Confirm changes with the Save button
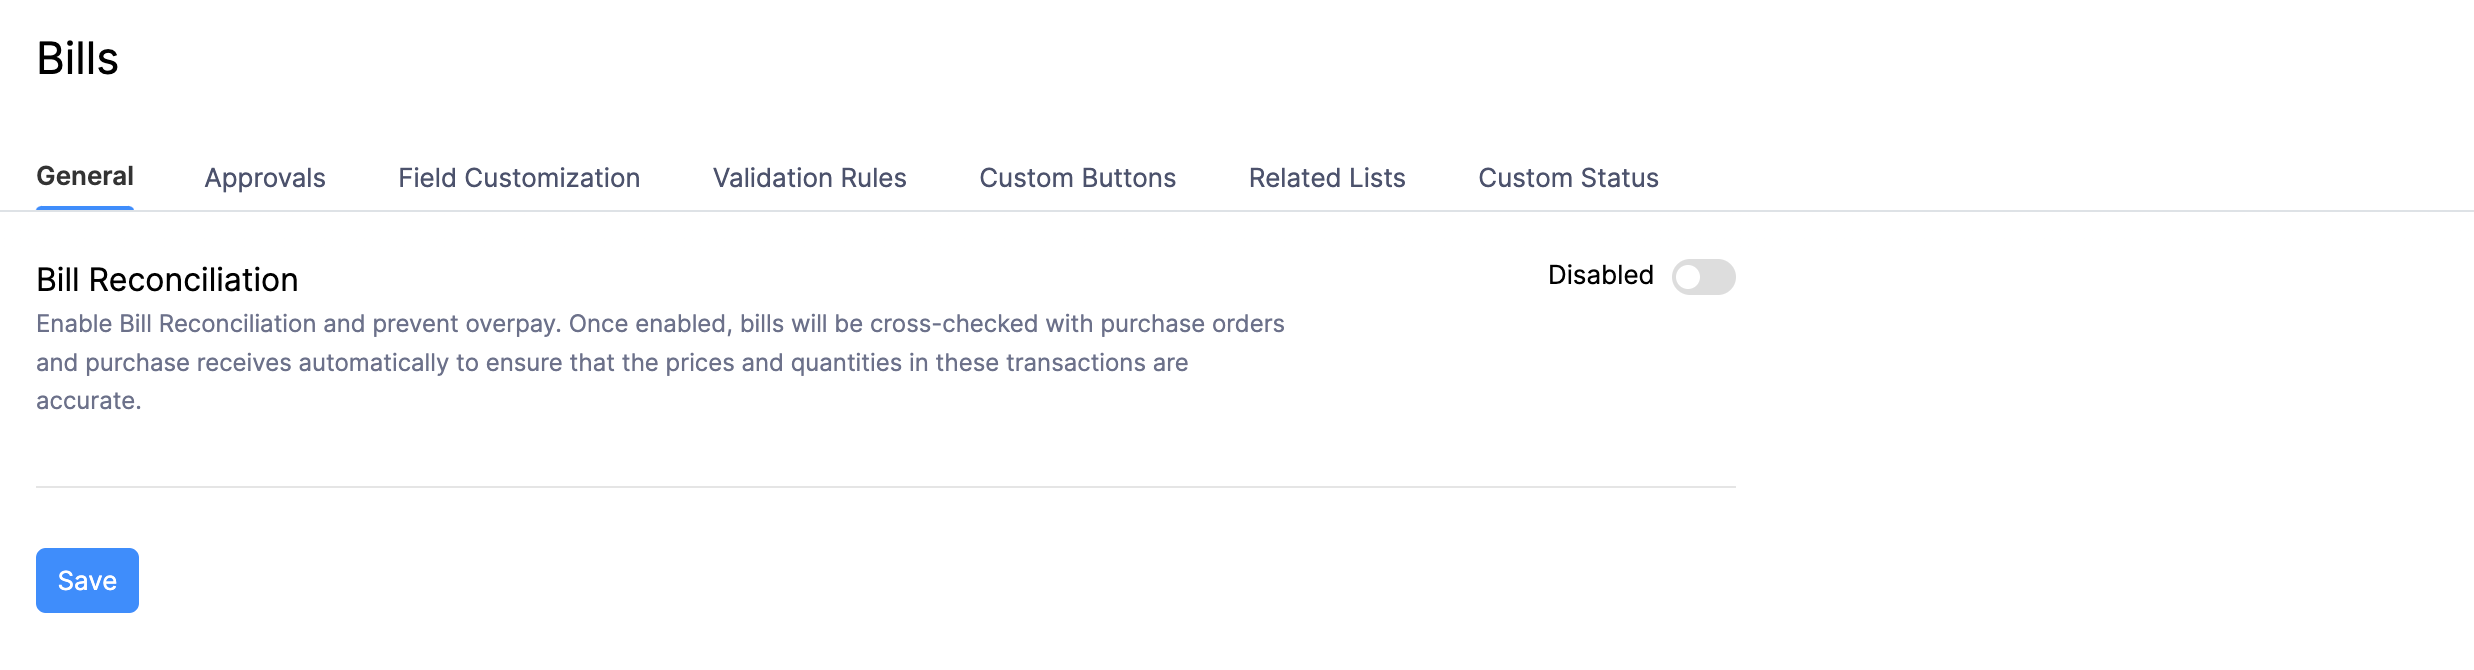 (x=86, y=580)
